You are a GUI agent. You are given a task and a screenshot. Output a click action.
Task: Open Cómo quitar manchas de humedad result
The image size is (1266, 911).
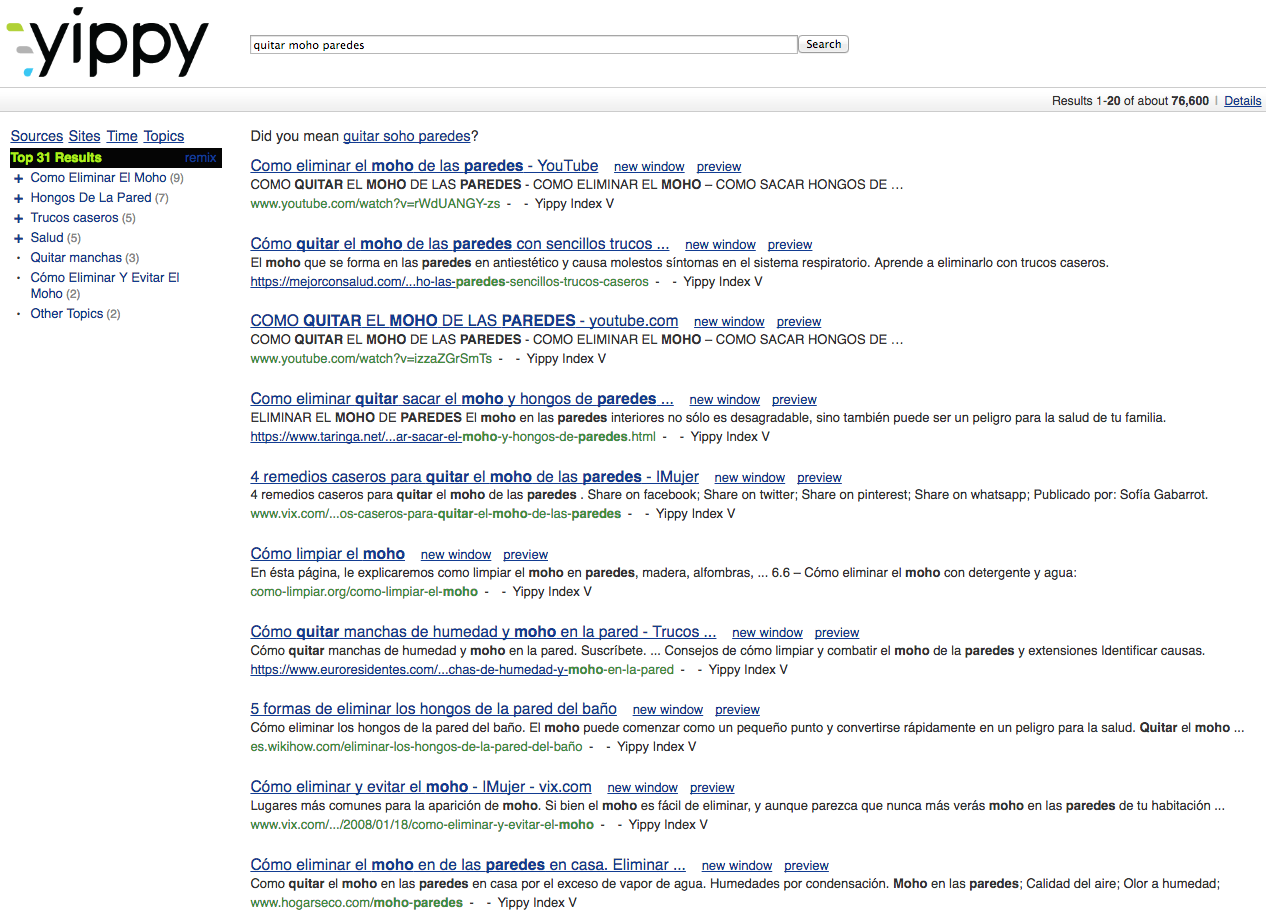pyautogui.click(x=483, y=631)
